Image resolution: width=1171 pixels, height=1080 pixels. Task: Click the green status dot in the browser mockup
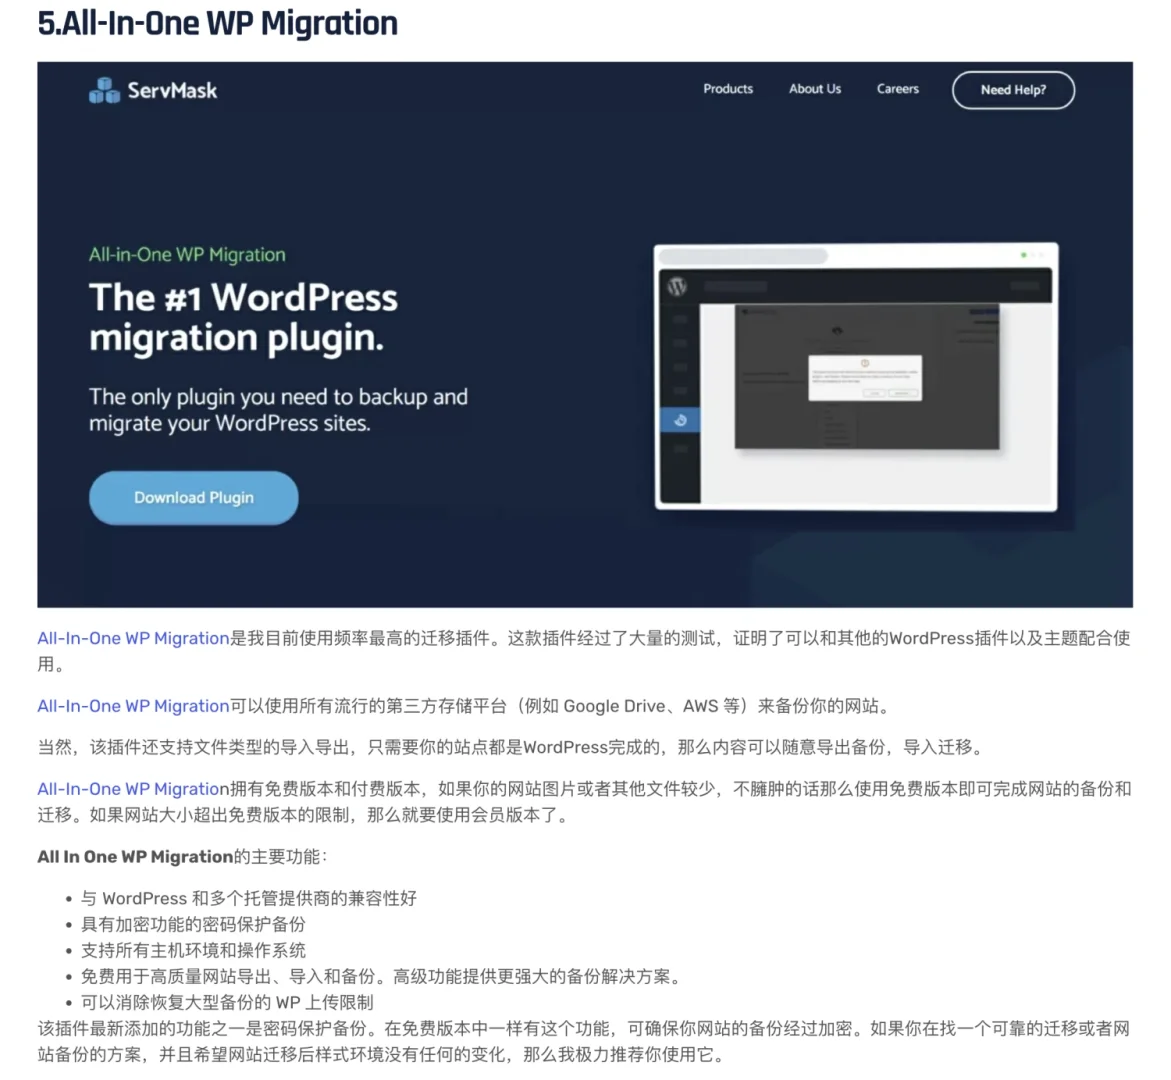[1024, 255]
